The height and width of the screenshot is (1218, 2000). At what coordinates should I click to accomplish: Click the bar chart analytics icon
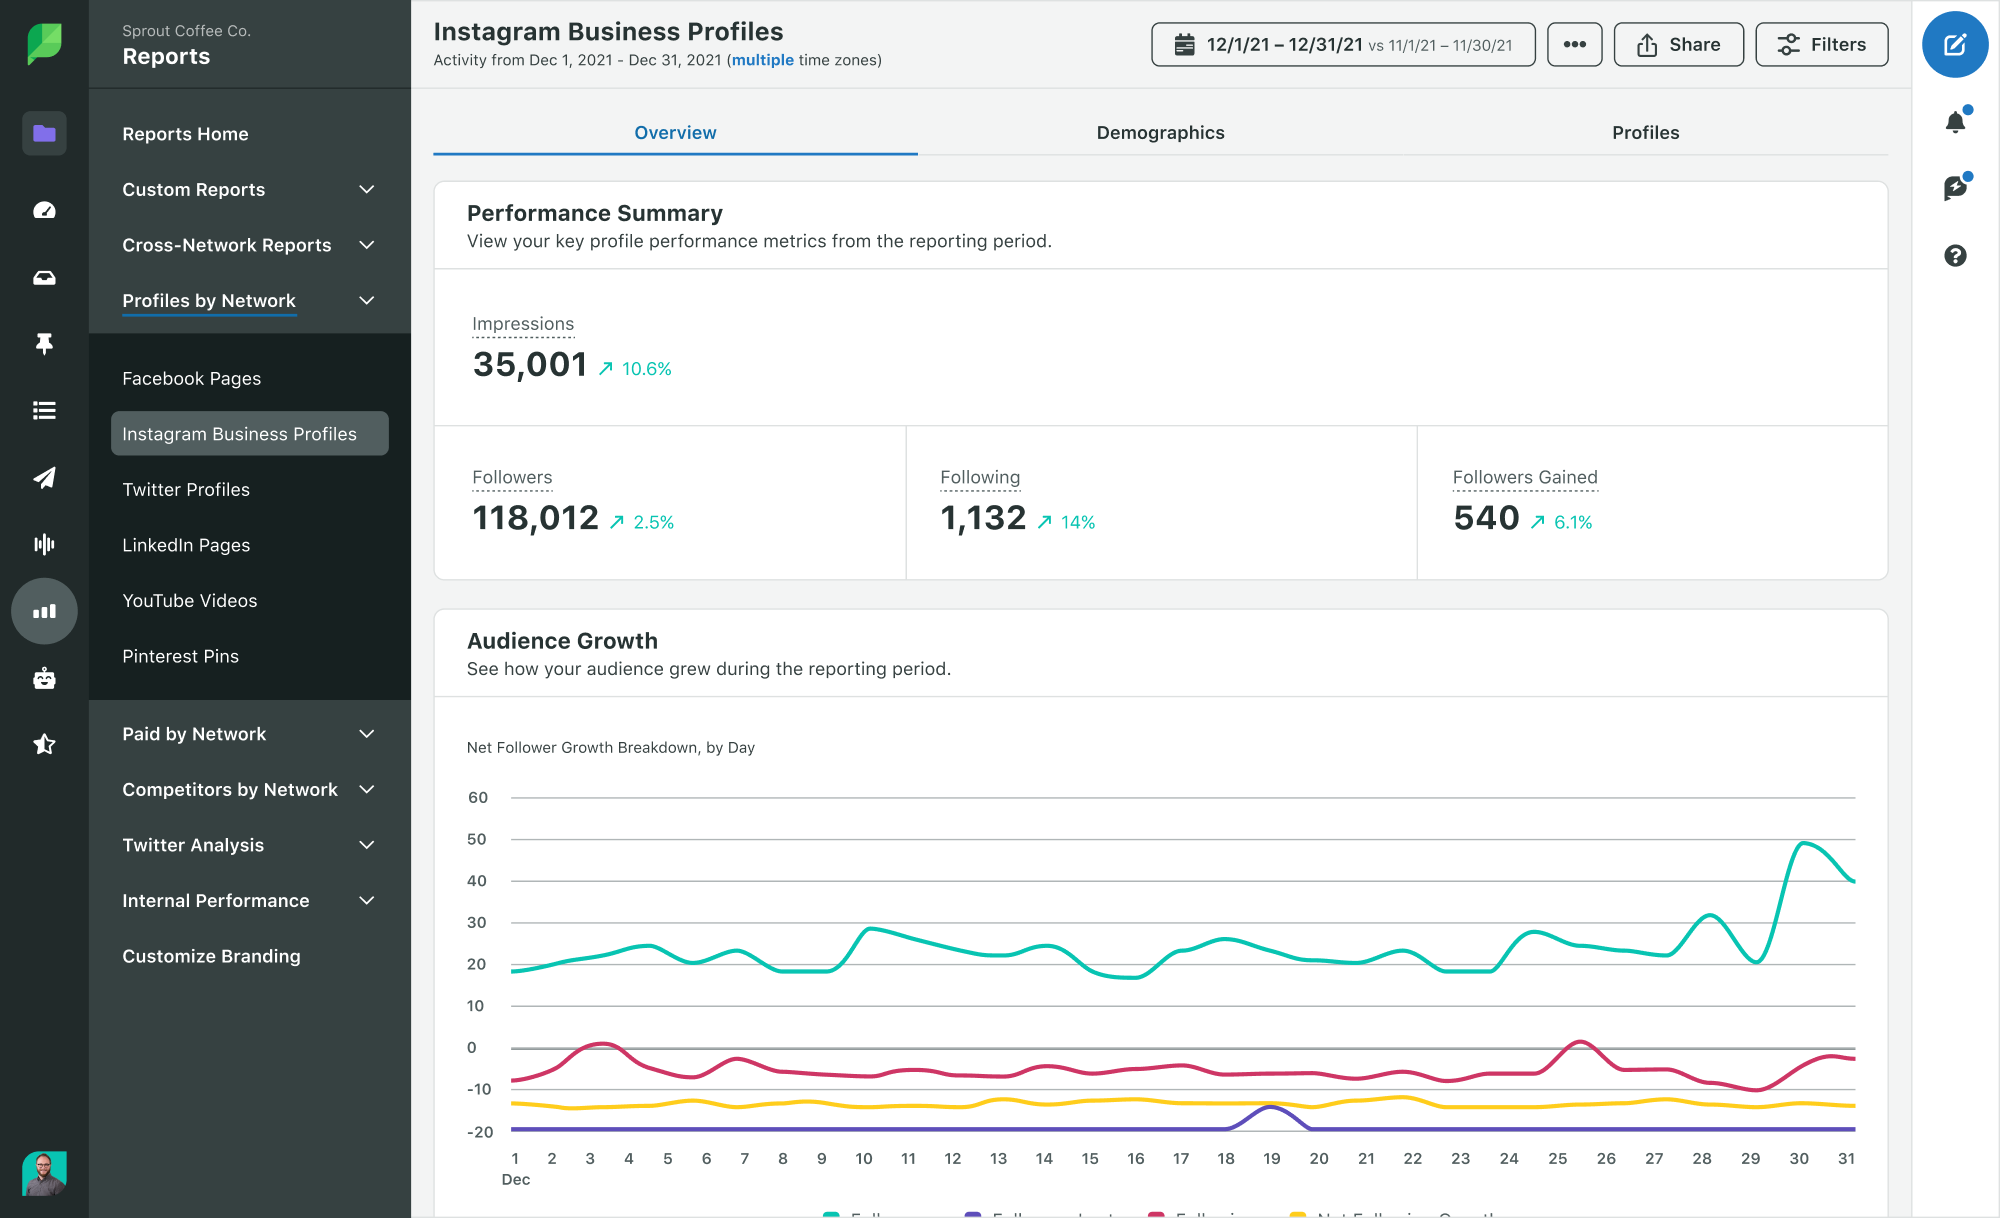point(43,611)
